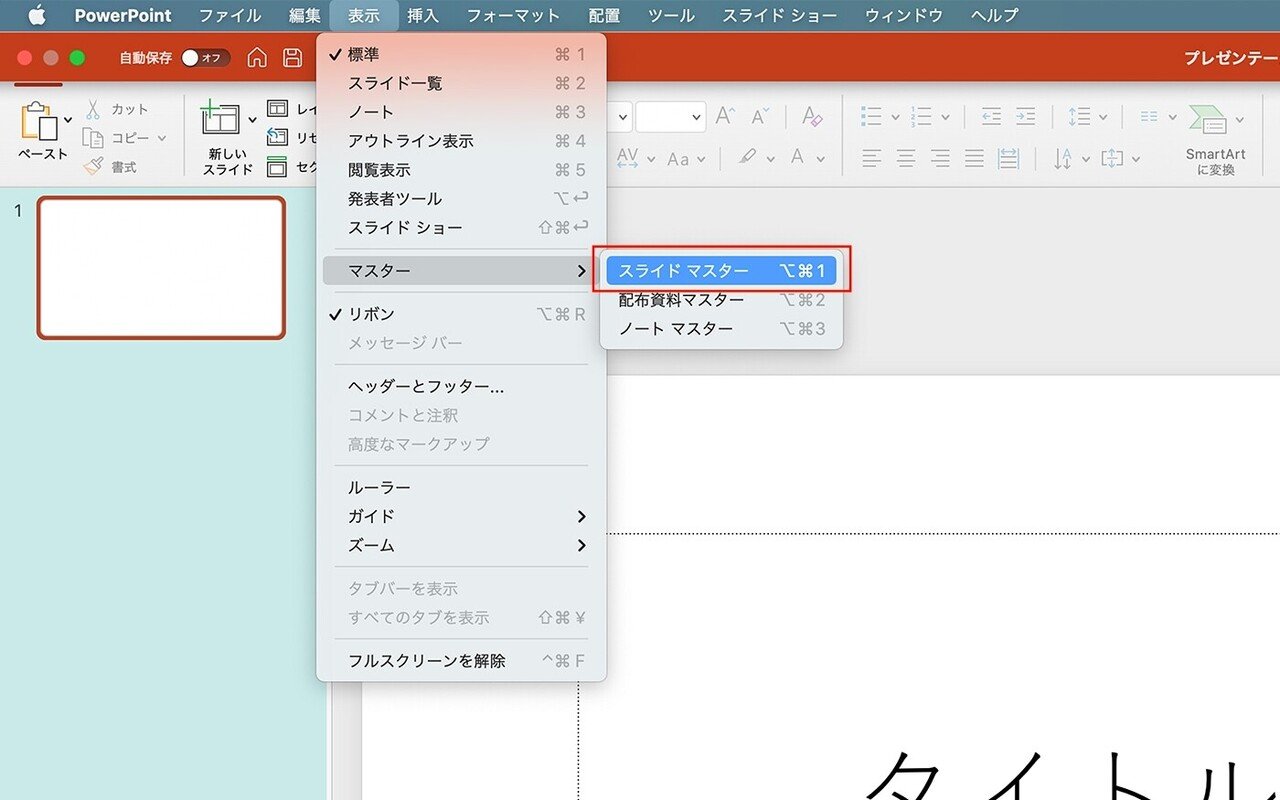Align text left
The width and height of the screenshot is (1280, 800).
click(x=872, y=158)
